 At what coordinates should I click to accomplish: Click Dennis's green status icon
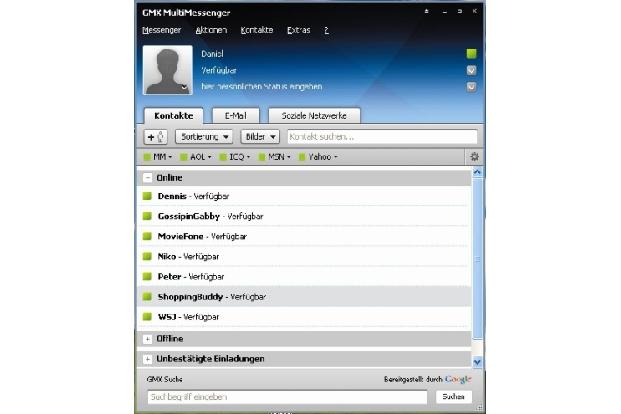pyautogui.click(x=147, y=196)
